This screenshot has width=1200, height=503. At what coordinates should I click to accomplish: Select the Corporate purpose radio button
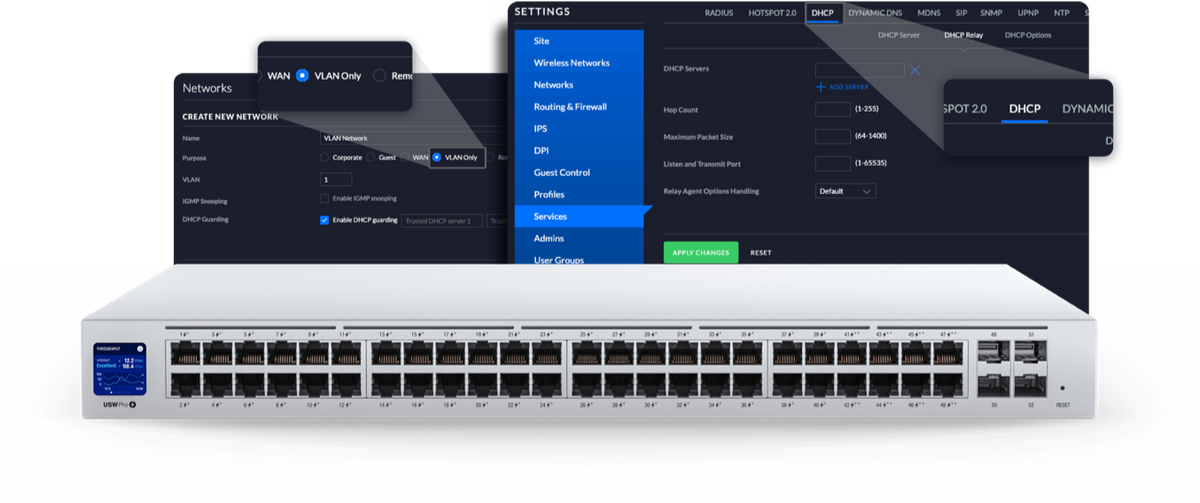click(x=324, y=158)
